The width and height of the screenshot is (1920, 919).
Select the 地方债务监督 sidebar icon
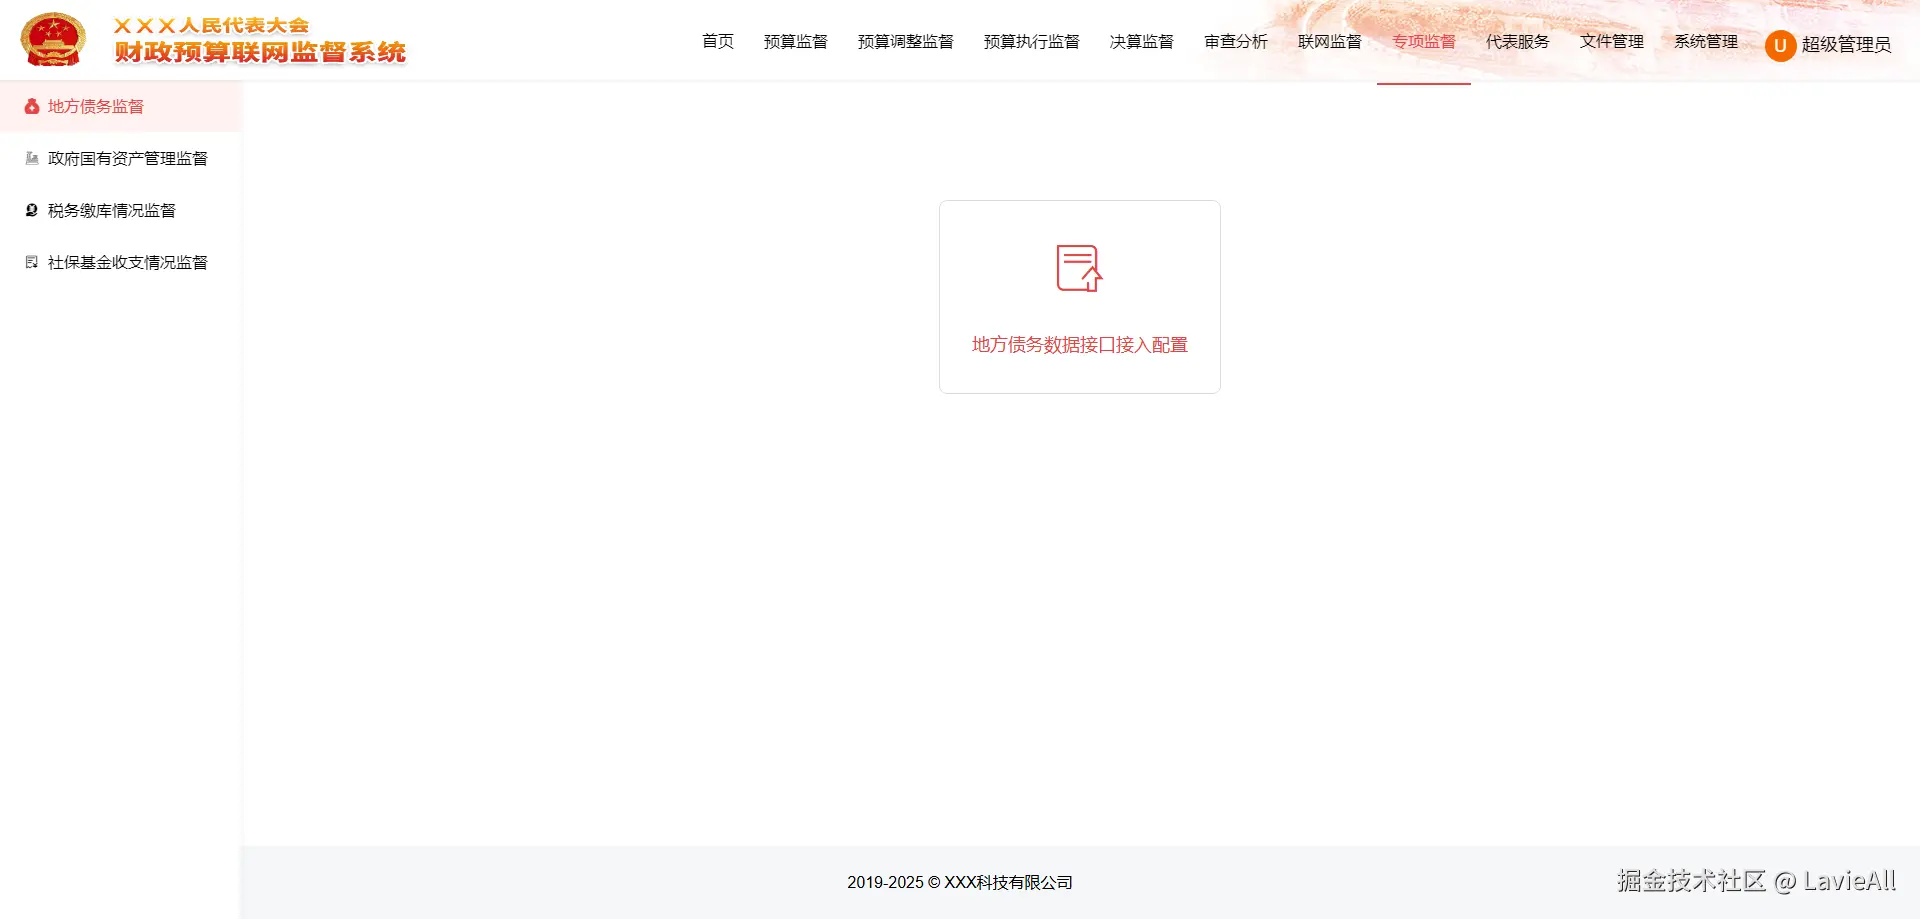[x=30, y=106]
